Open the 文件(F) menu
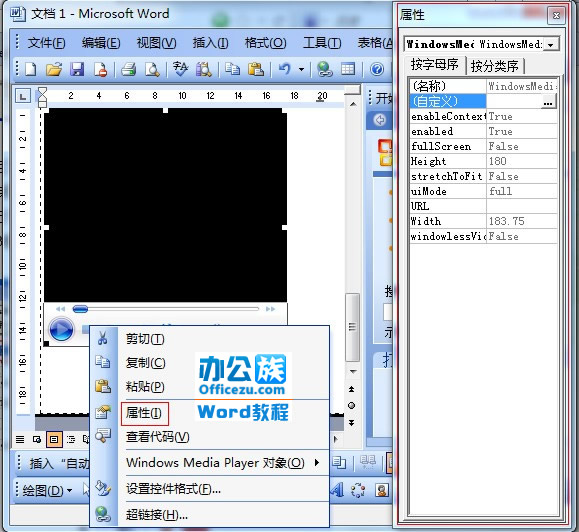 point(46,43)
